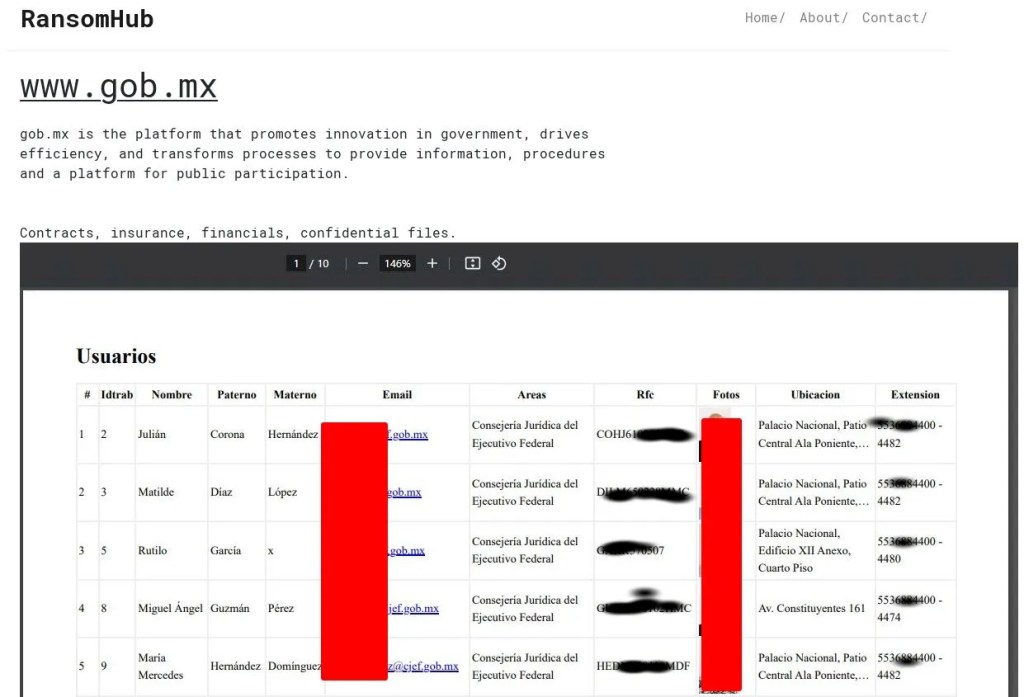Click the Extension column header
1024x697 pixels.
(915, 395)
